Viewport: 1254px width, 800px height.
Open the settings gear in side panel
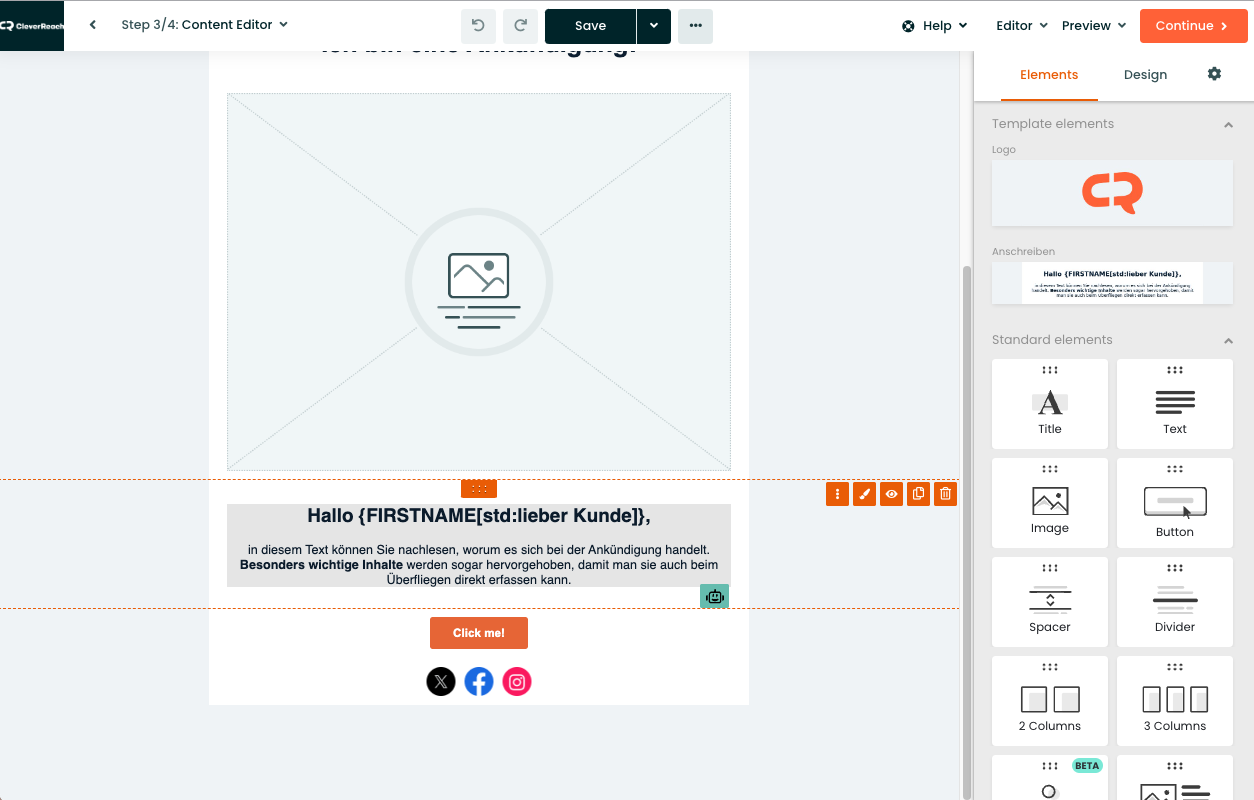pos(1214,74)
